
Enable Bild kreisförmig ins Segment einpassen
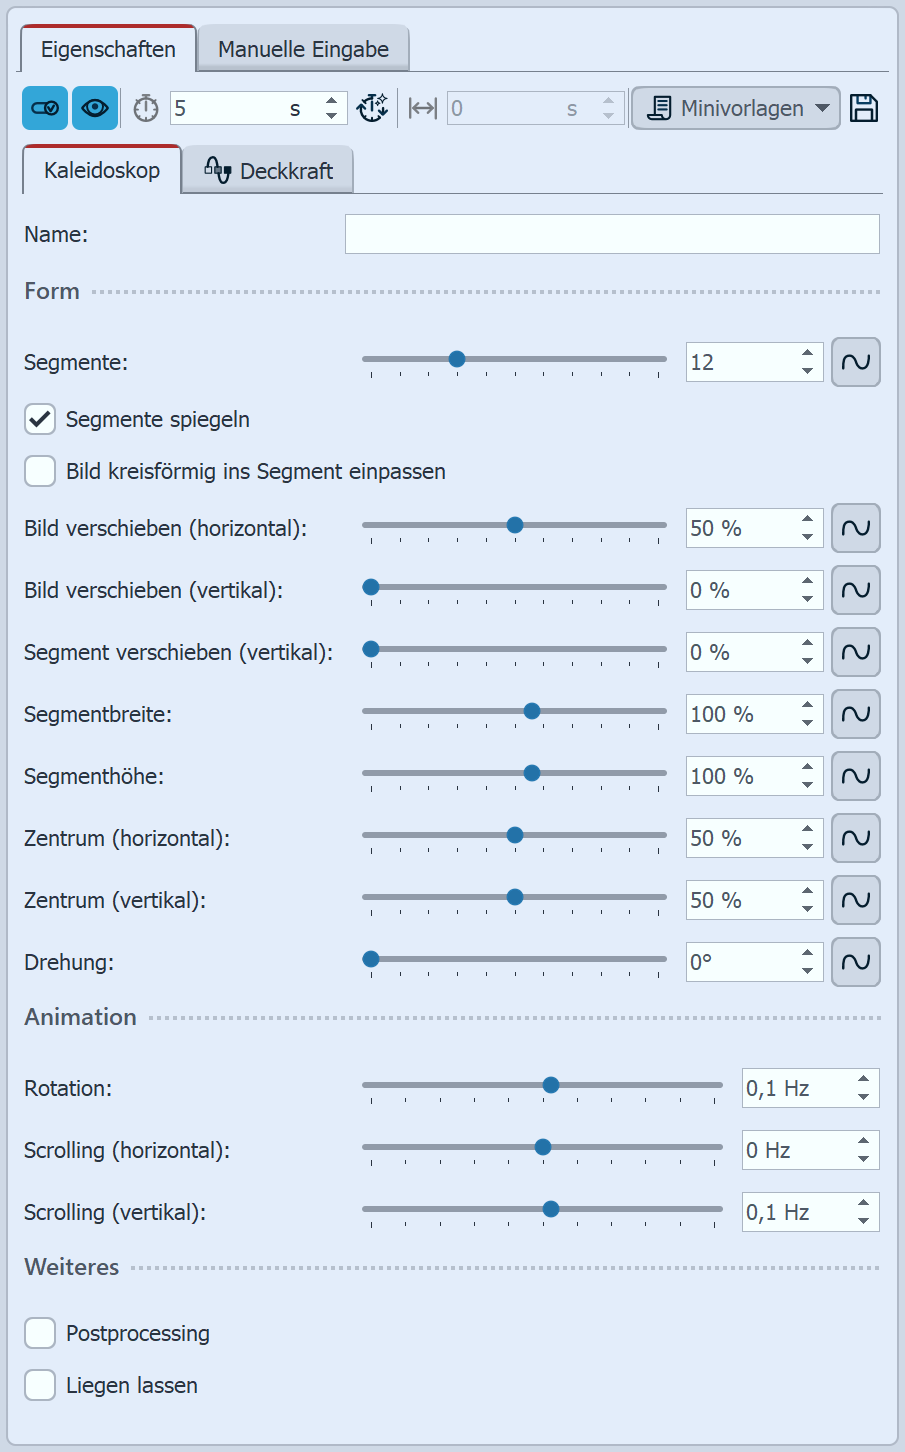[x=40, y=471]
